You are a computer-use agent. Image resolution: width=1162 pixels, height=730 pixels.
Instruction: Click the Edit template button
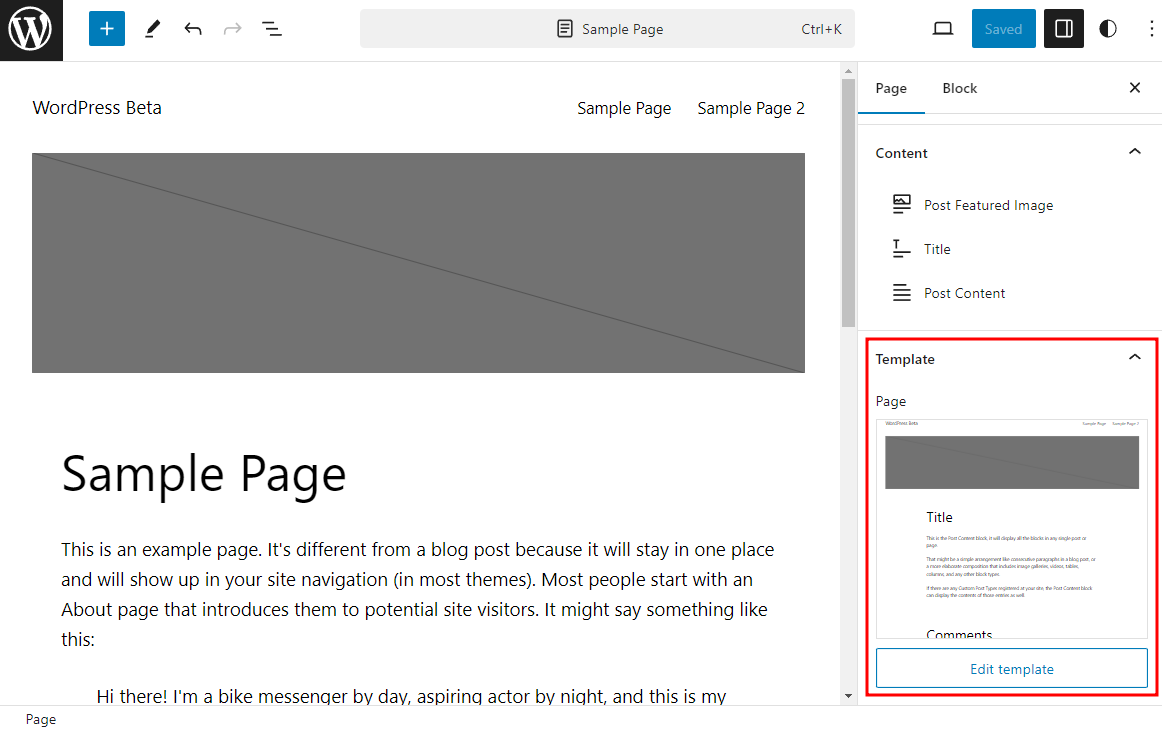click(x=1011, y=668)
